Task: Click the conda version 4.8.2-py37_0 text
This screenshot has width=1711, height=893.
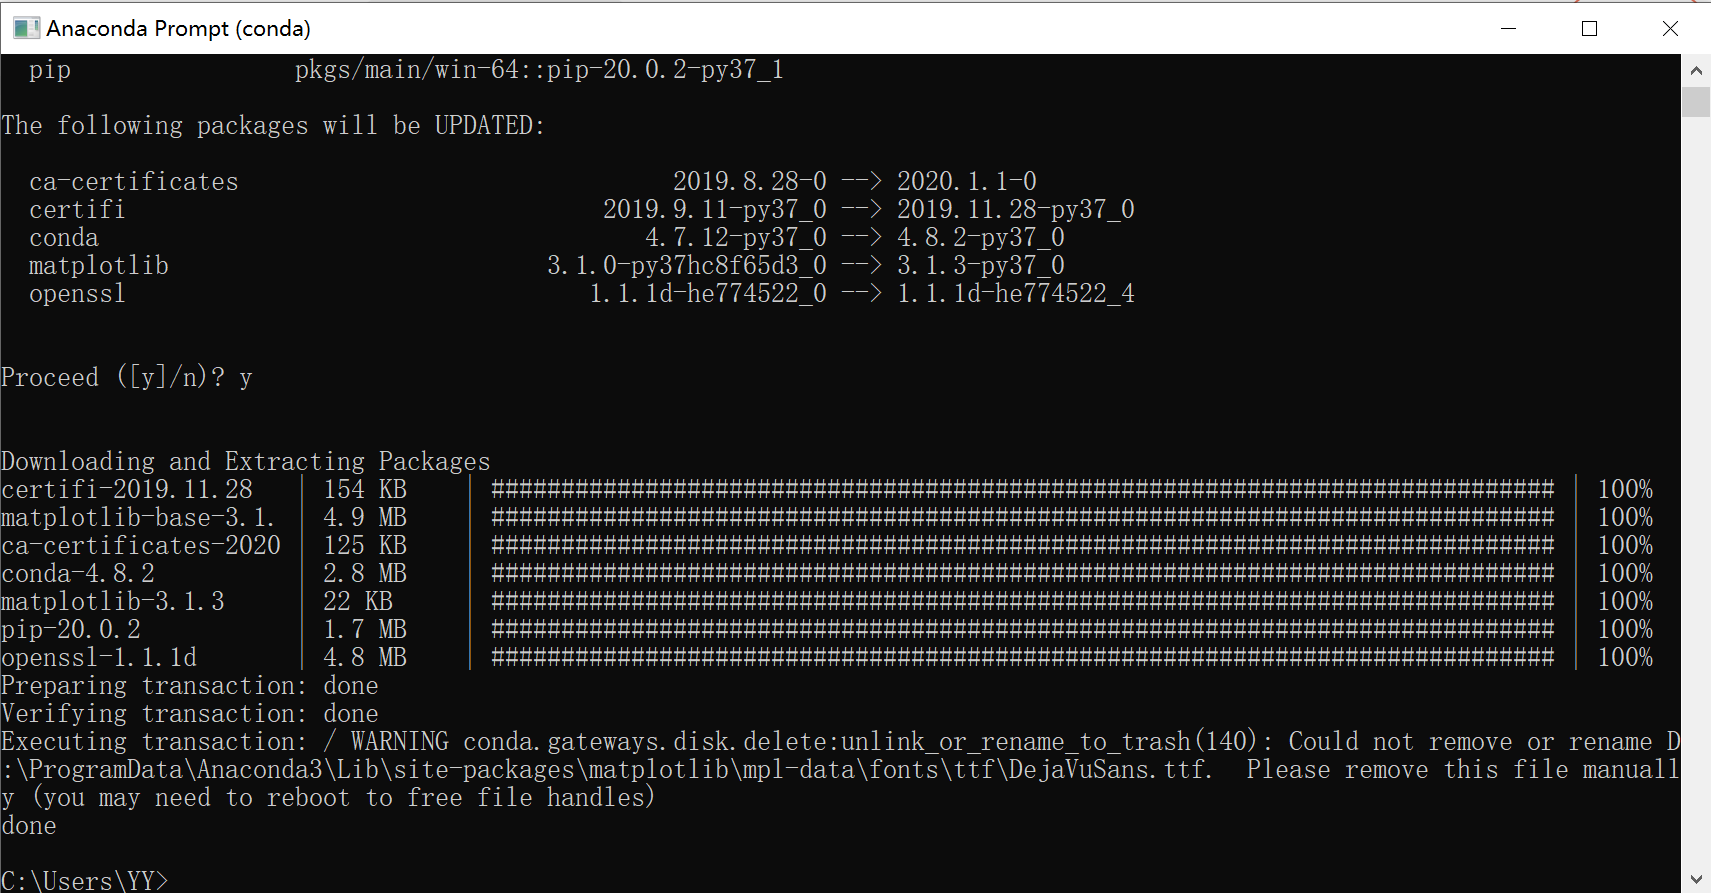Action: 981,238
